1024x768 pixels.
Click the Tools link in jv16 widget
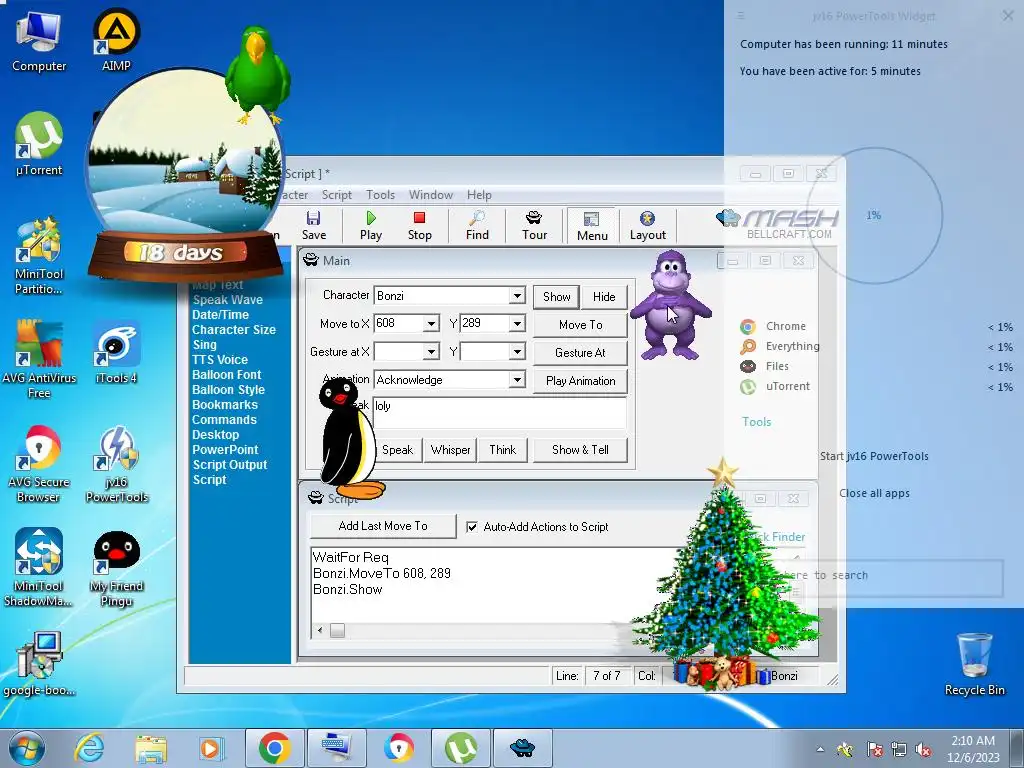[756, 422]
